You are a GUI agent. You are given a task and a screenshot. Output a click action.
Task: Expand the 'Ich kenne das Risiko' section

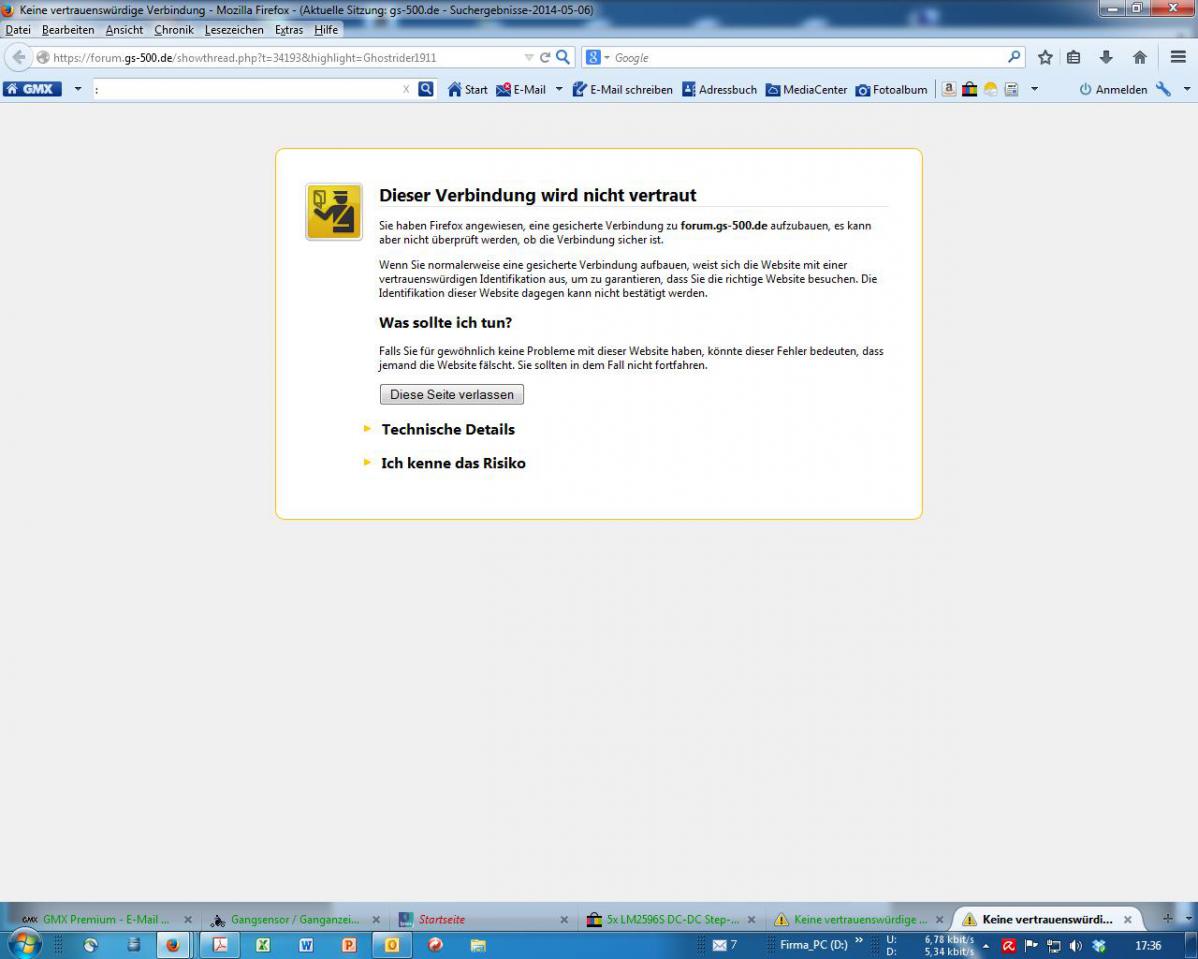pyautogui.click(x=452, y=463)
